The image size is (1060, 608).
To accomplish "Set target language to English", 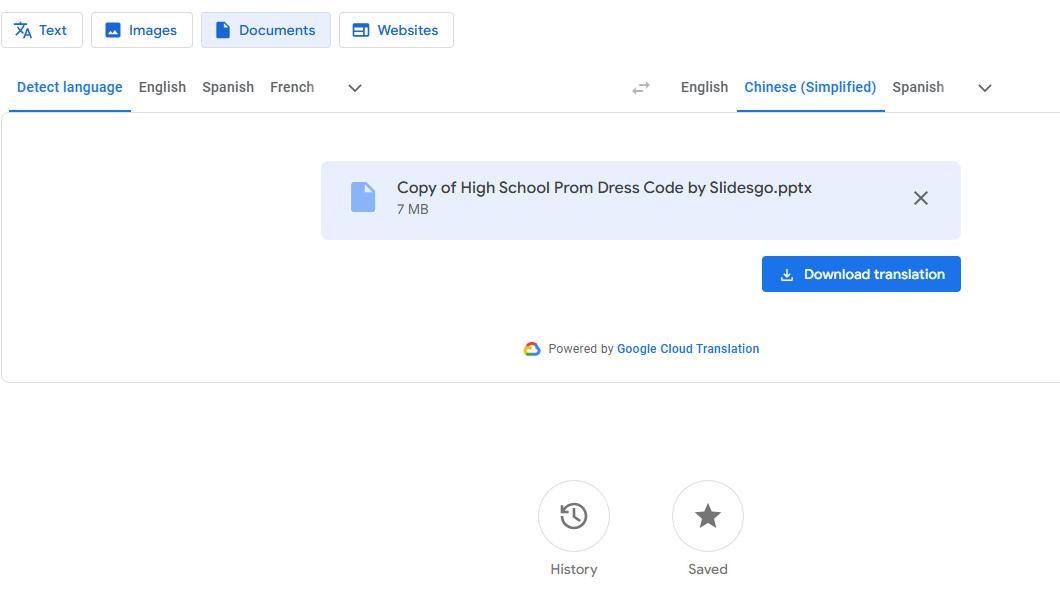I will (x=704, y=87).
